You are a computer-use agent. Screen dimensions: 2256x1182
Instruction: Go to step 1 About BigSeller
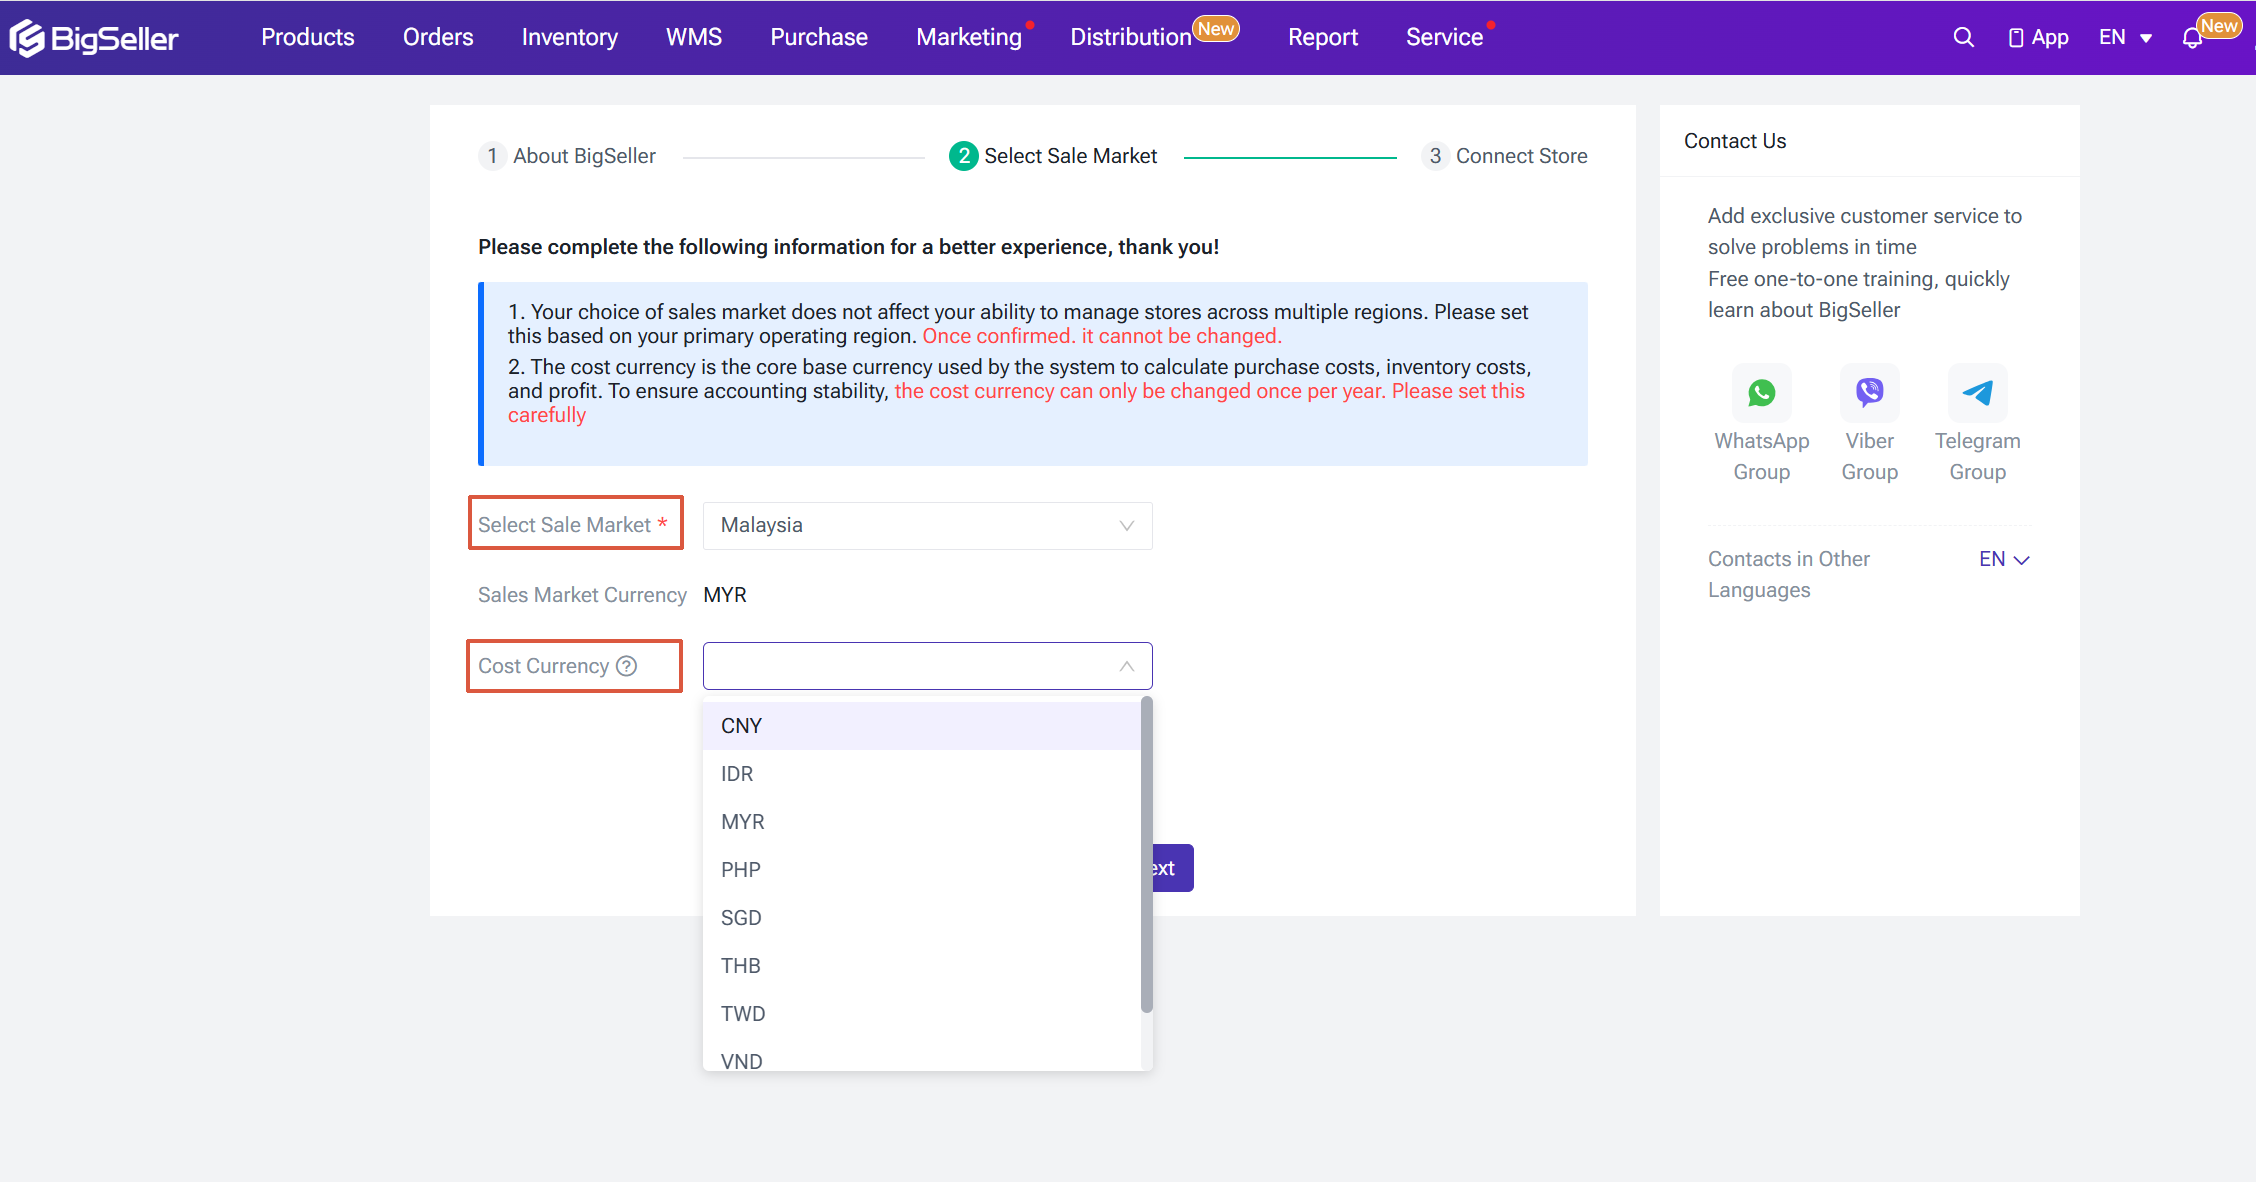tap(567, 156)
